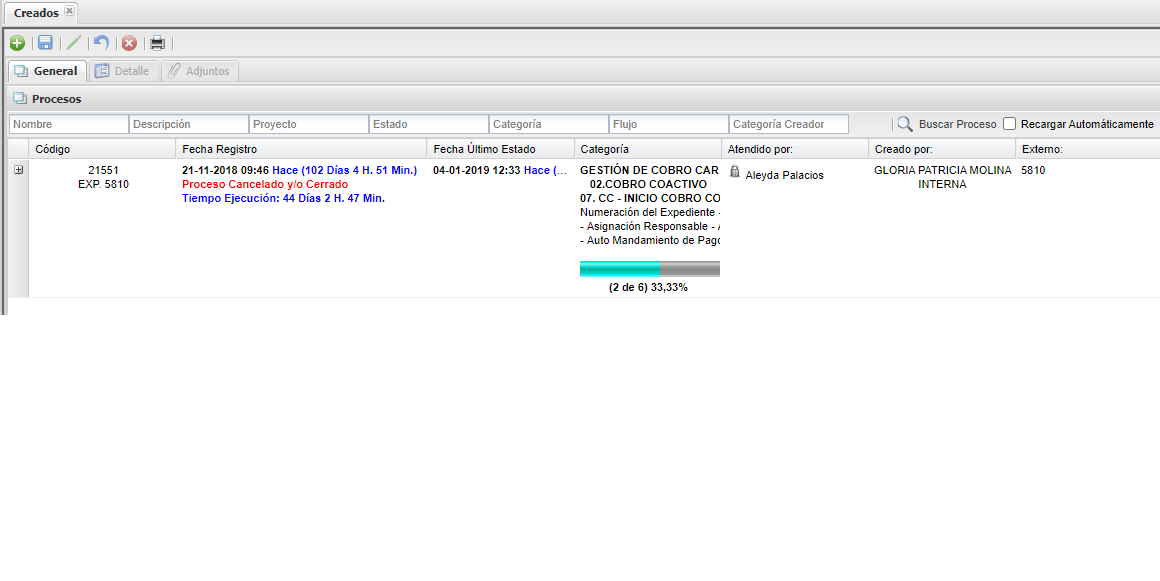This screenshot has height=581, width=1160.
Task: Sort by Fecha Último Estado header
Action: point(500,150)
